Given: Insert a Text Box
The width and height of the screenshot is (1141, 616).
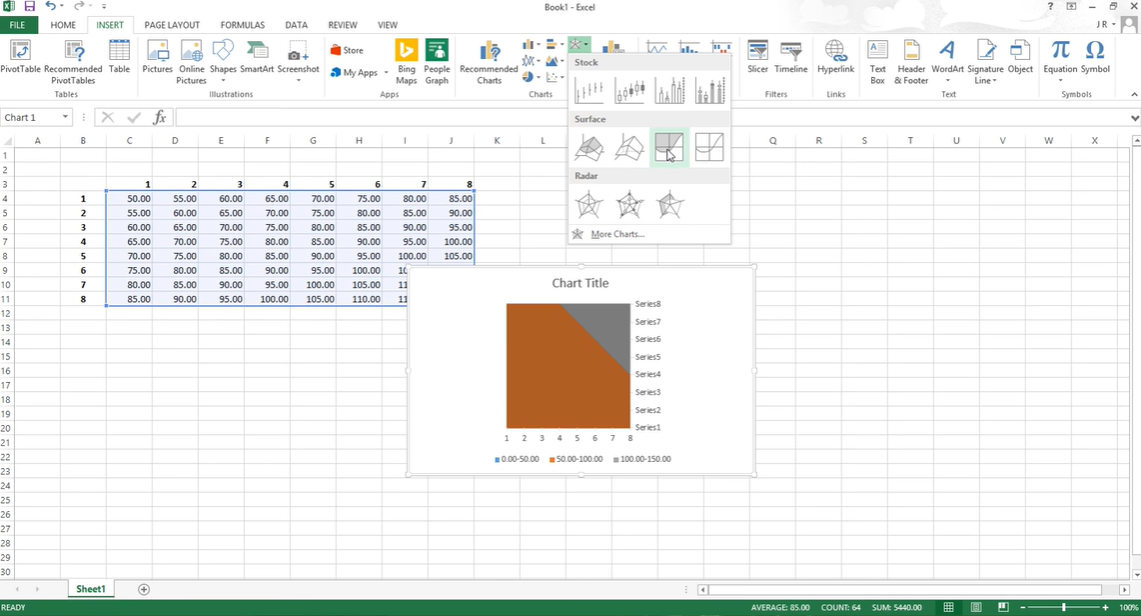Looking at the screenshot, I should 878,62.
